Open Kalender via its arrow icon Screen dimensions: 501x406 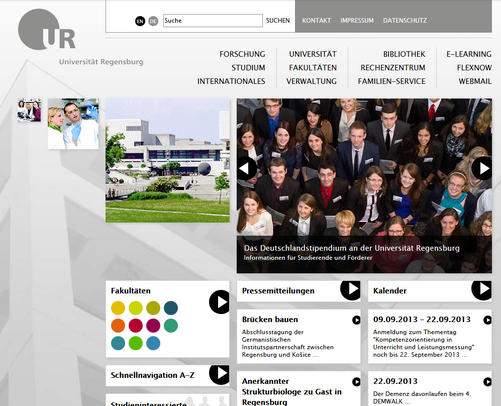pos(482,290)
